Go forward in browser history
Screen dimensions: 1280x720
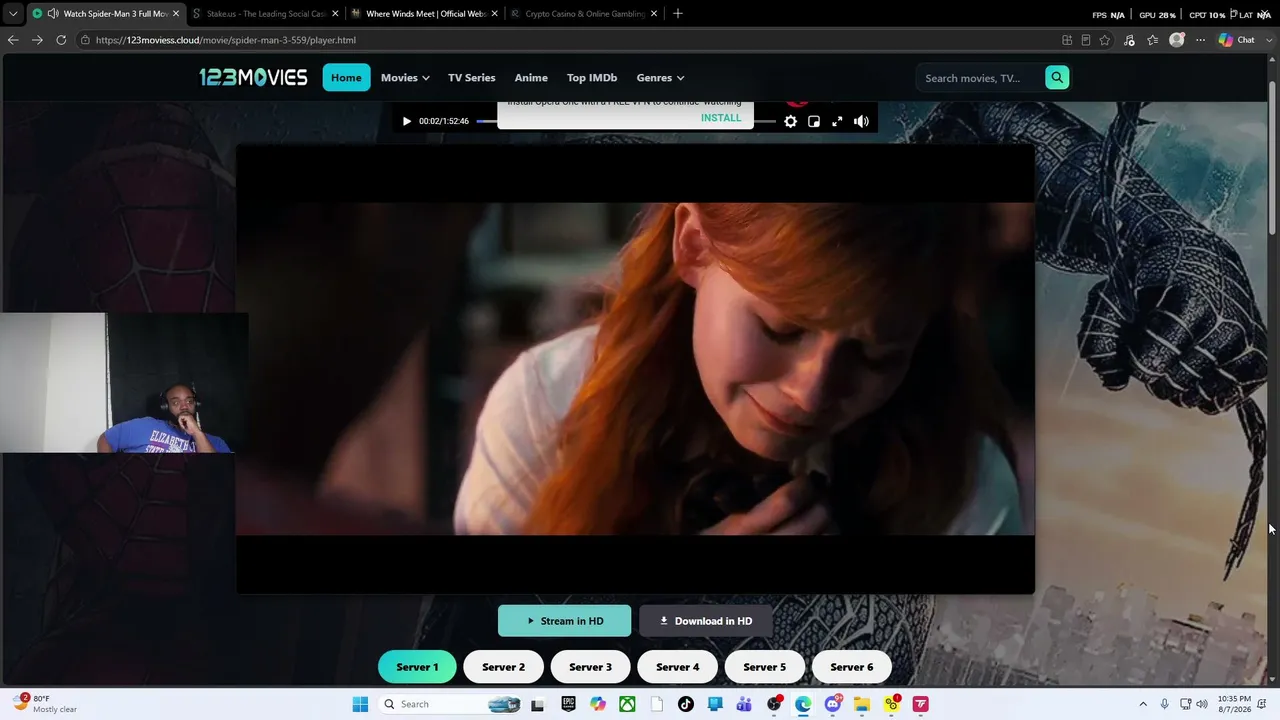click(37, 40)
